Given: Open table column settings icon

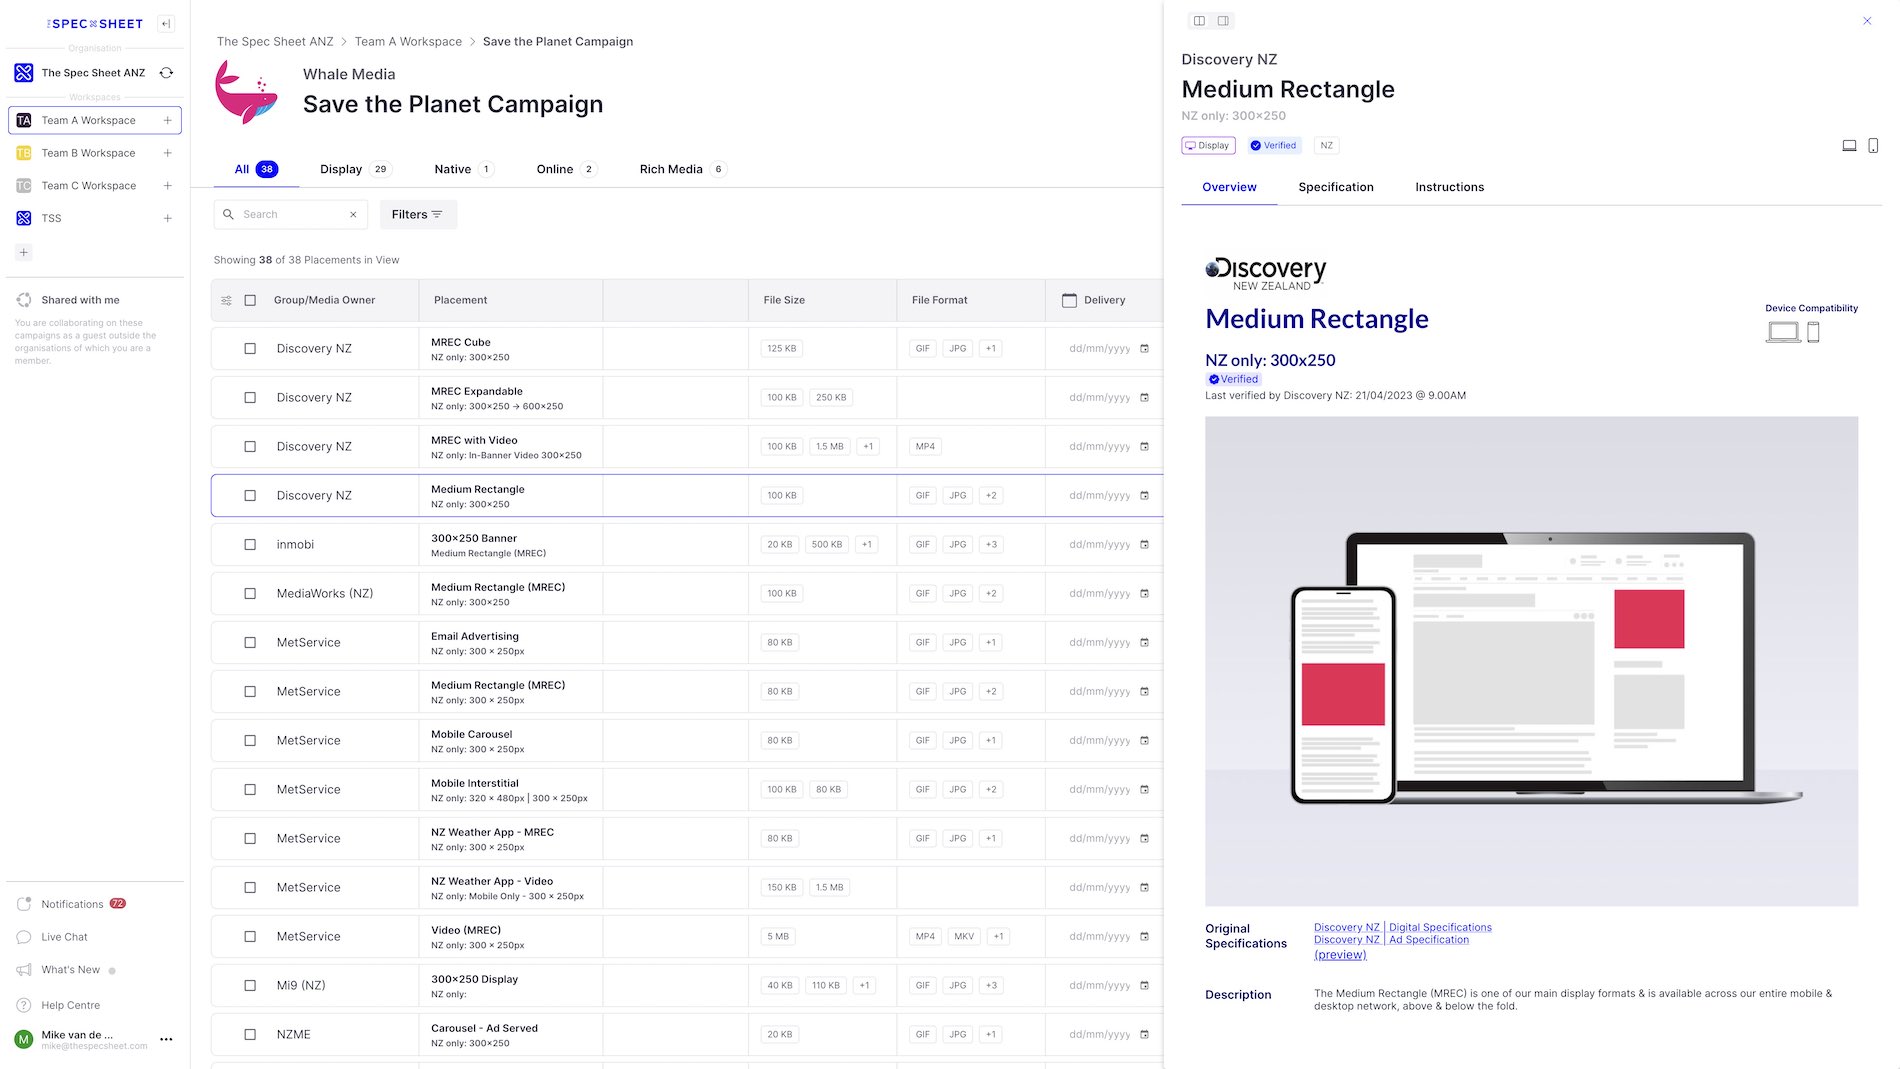Looking at the screenshot, I should click(x=226, y=300).
